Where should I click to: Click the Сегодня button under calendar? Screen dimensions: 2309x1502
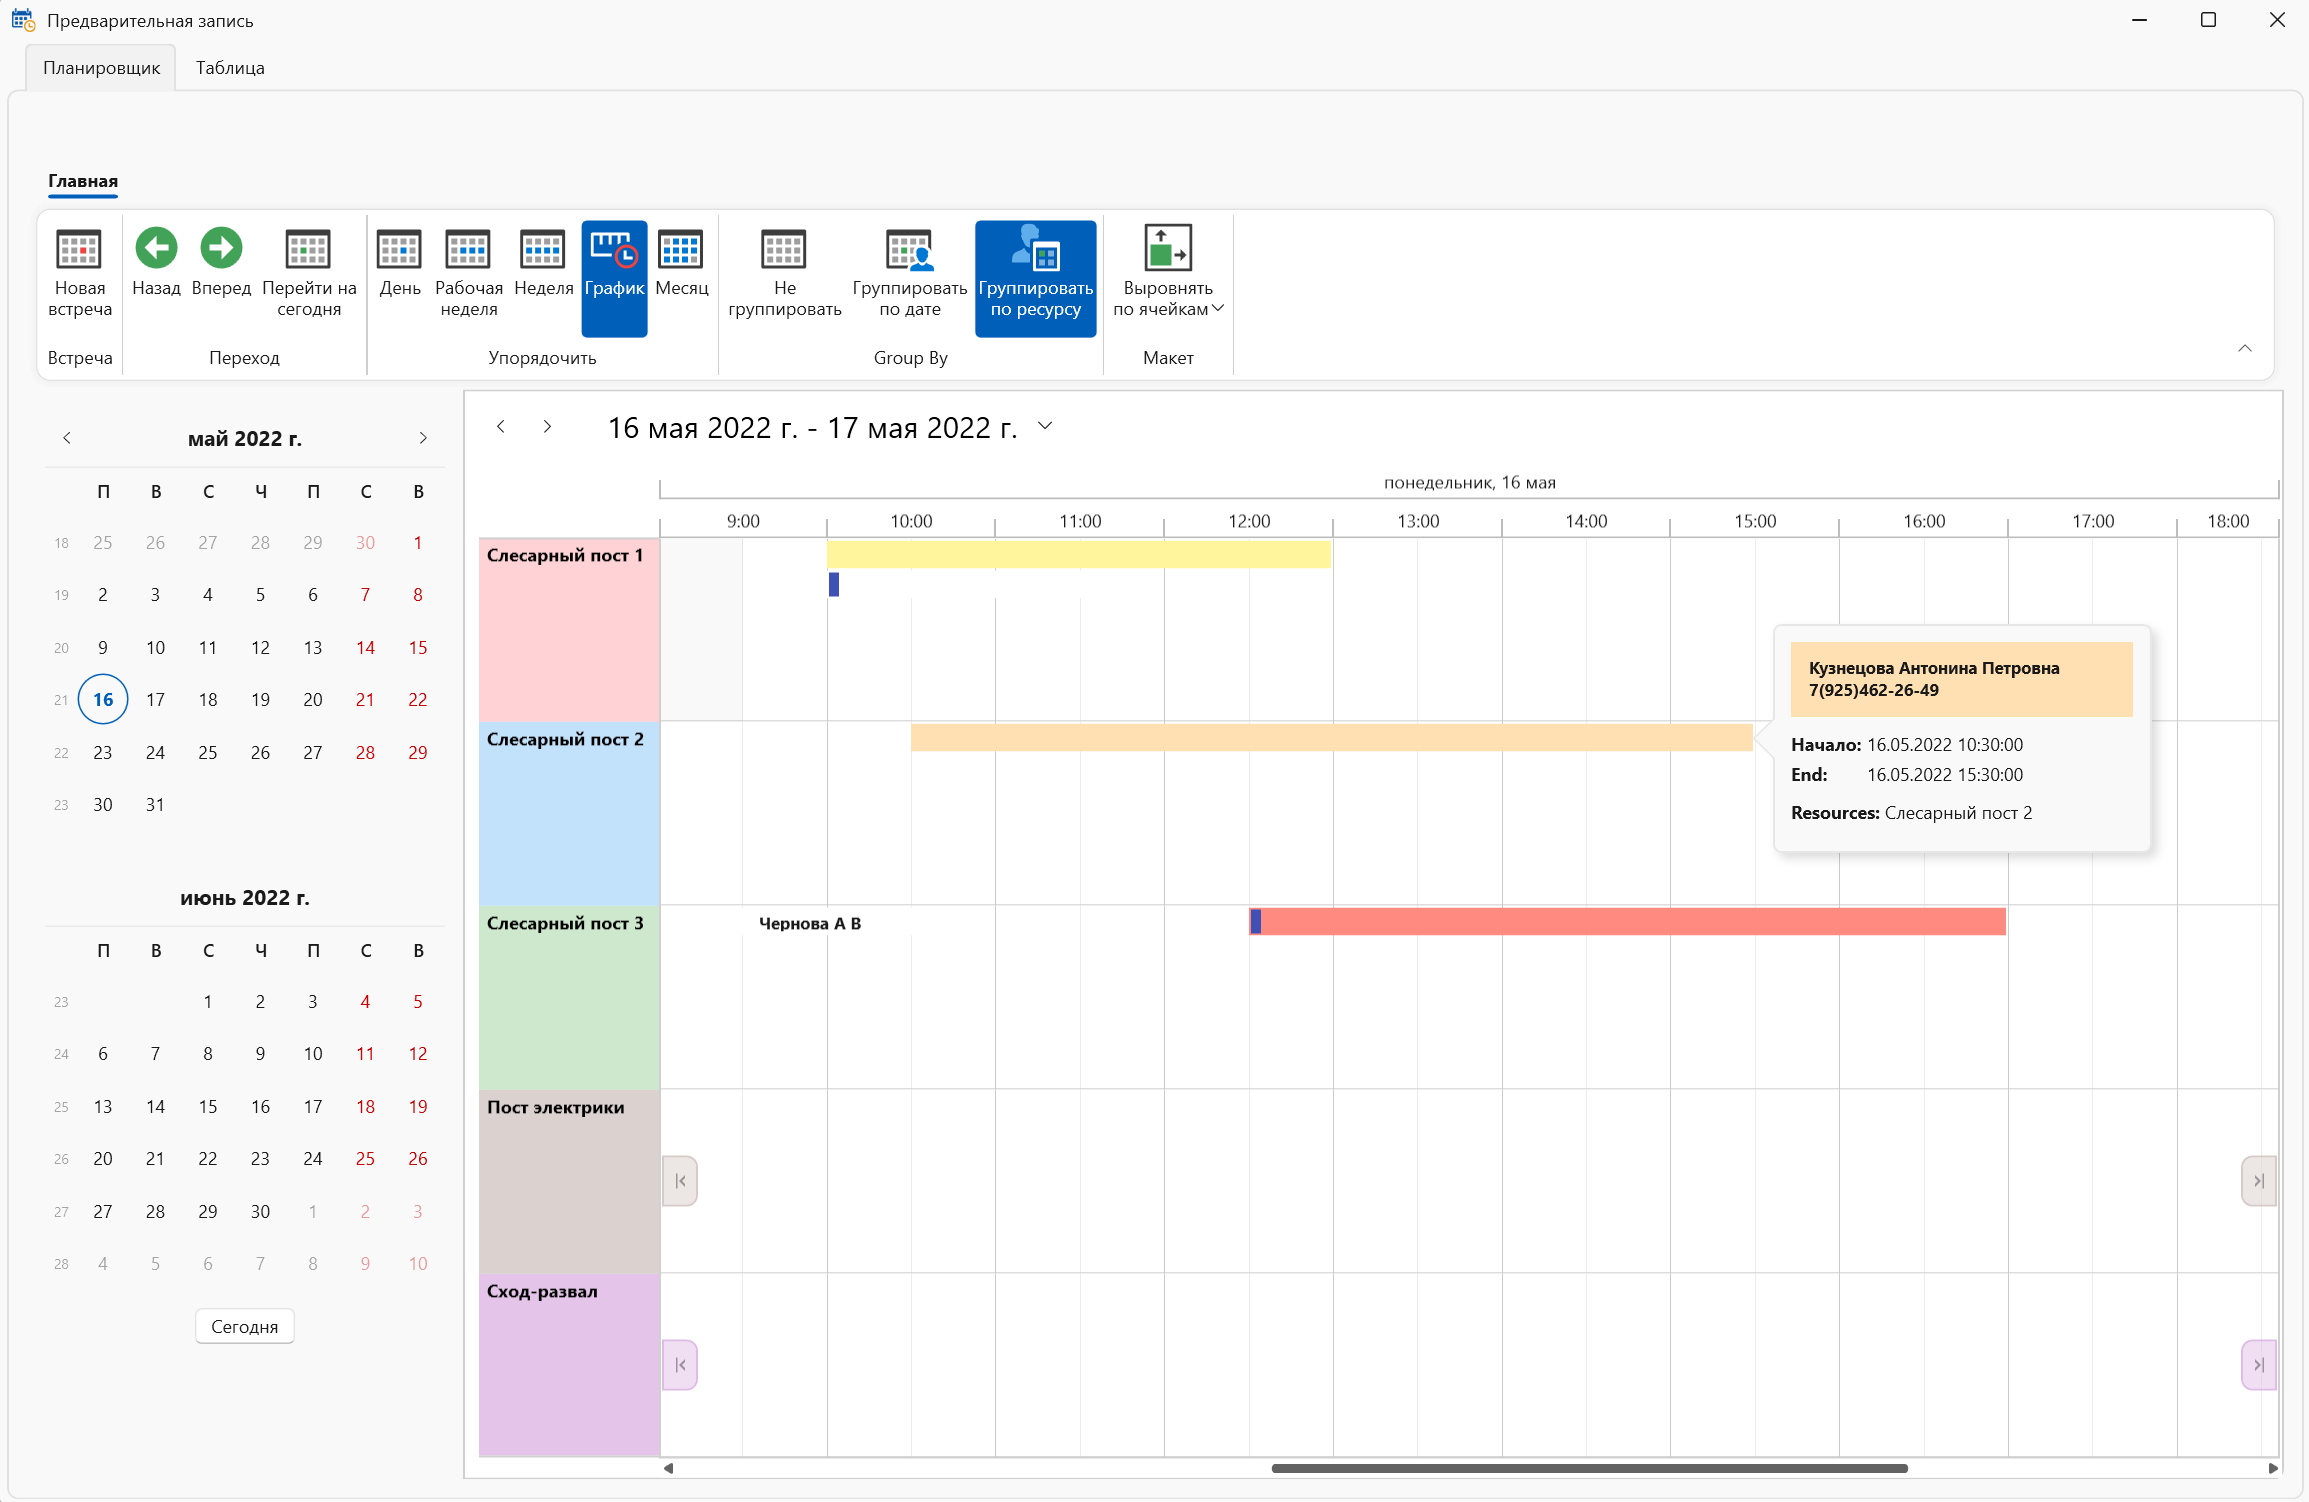[x=245, y=1327]
